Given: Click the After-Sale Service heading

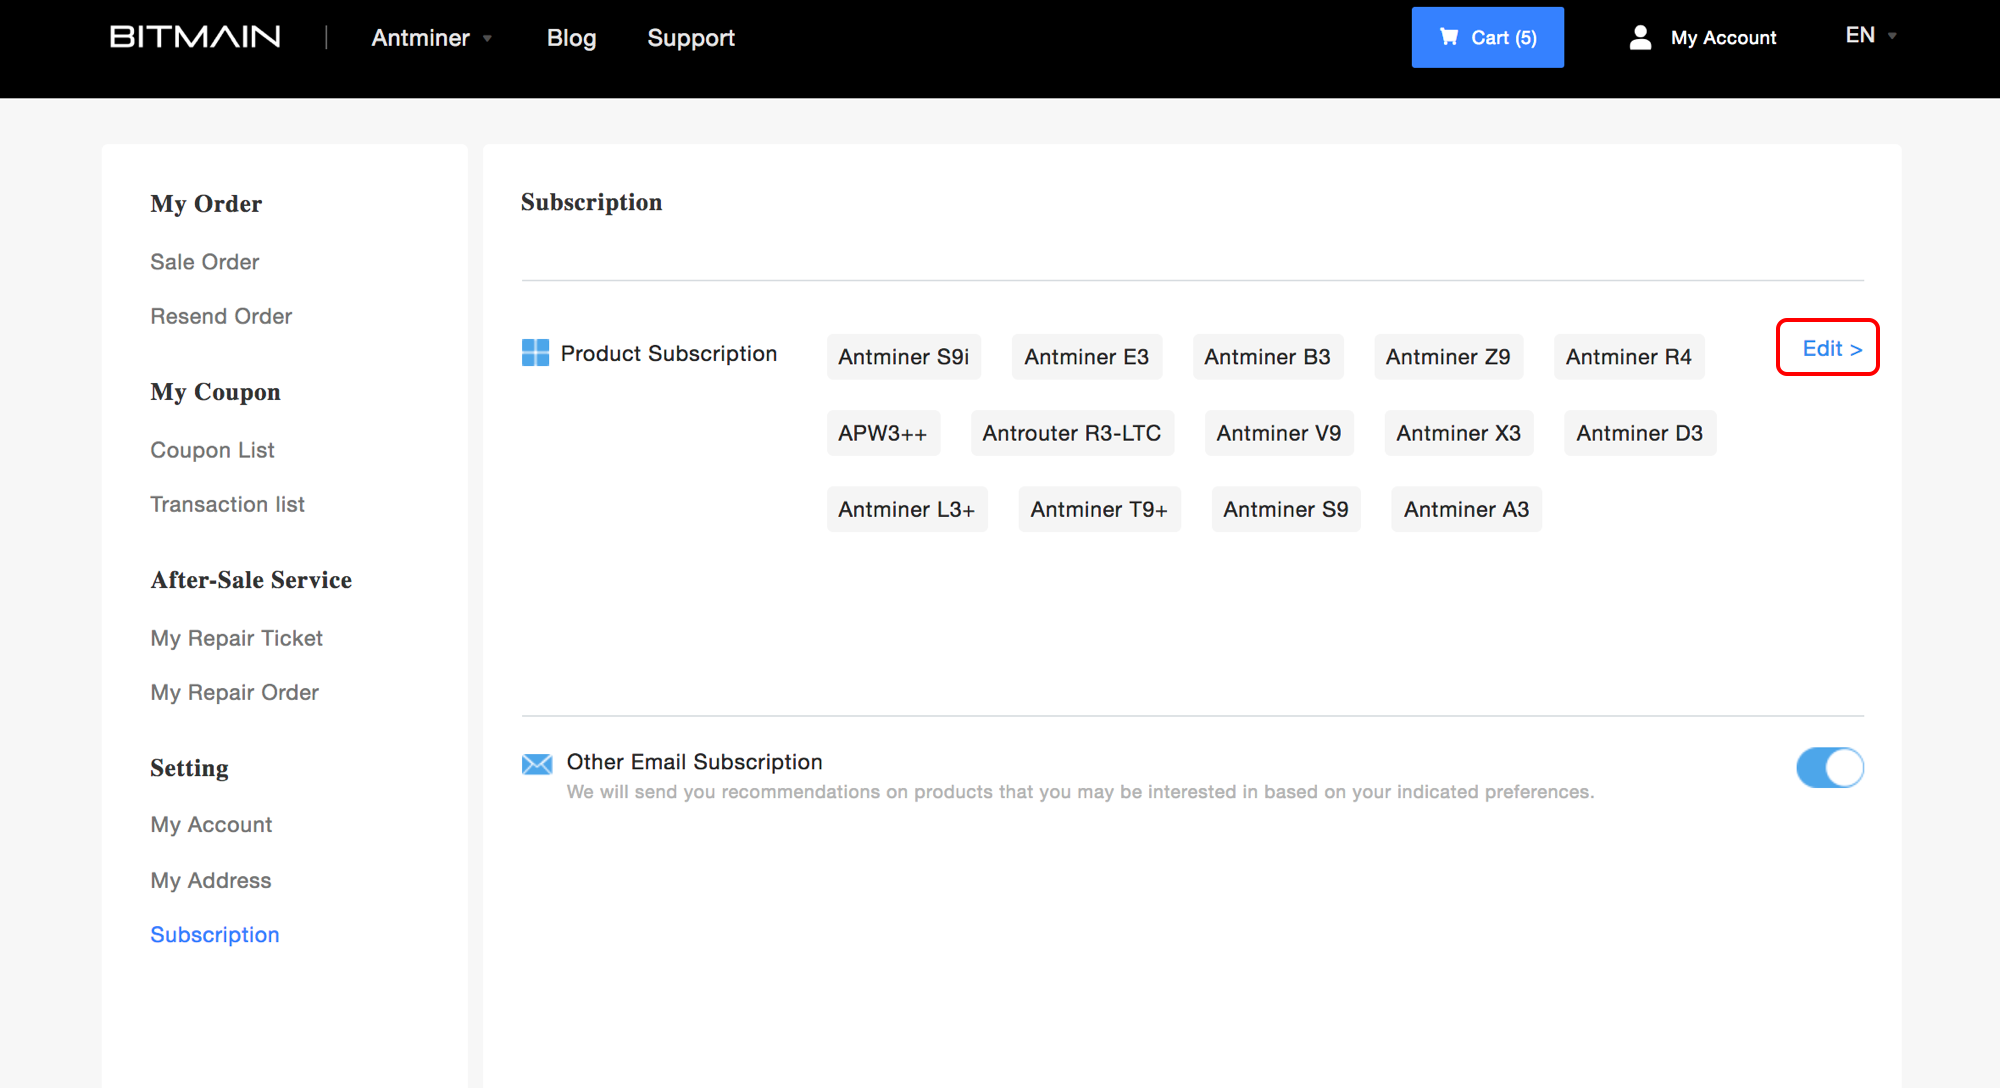Looking at the screenshot, I should pyautogui.click(x=251, y=580).
